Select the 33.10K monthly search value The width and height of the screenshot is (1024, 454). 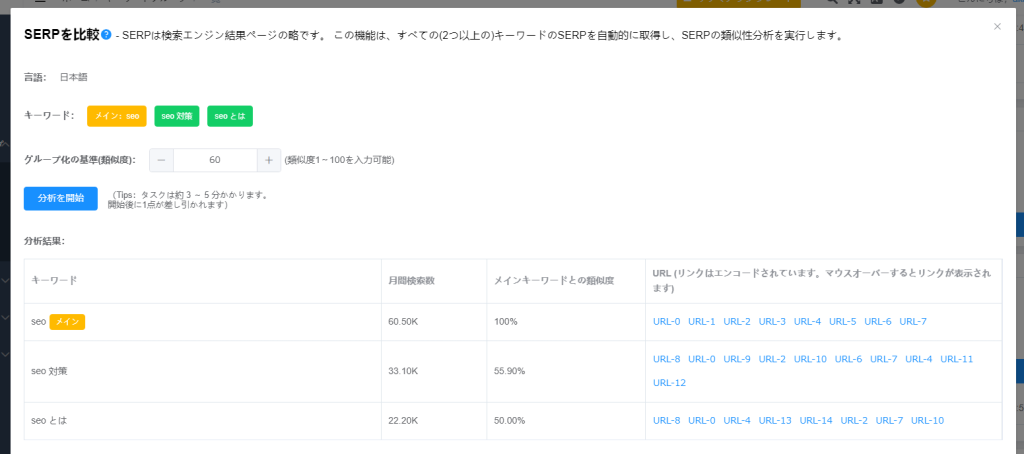[403, 371]
